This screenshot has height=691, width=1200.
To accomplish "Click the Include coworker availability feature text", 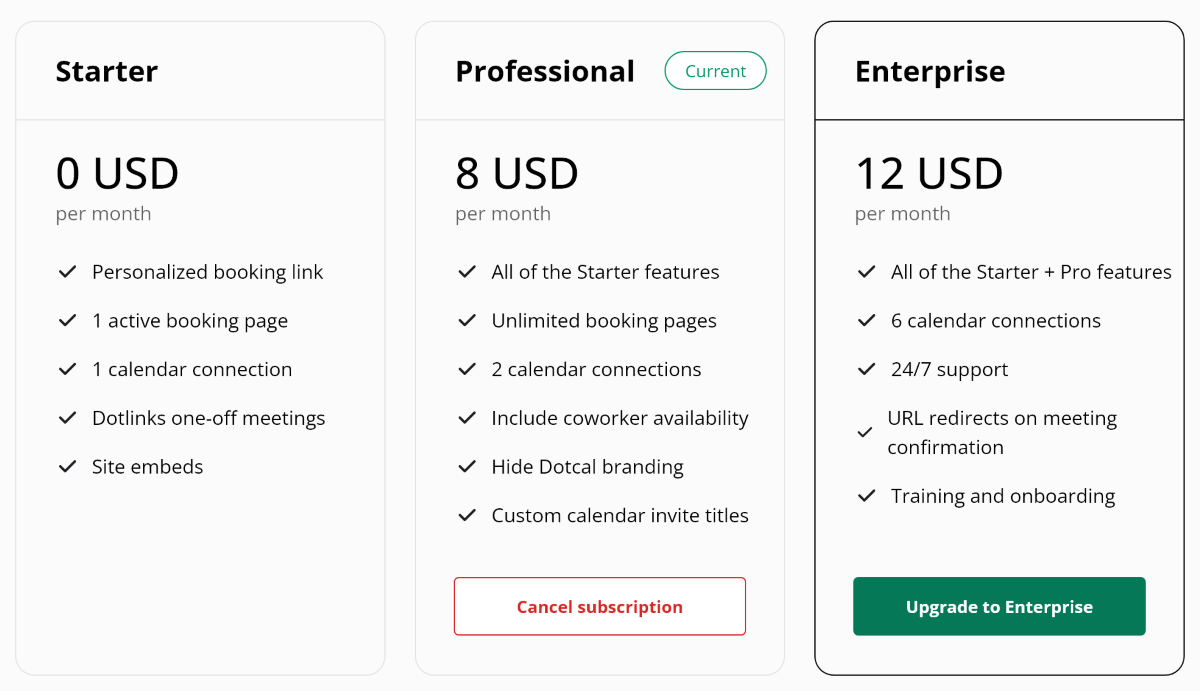I will (x=620, y=418).
